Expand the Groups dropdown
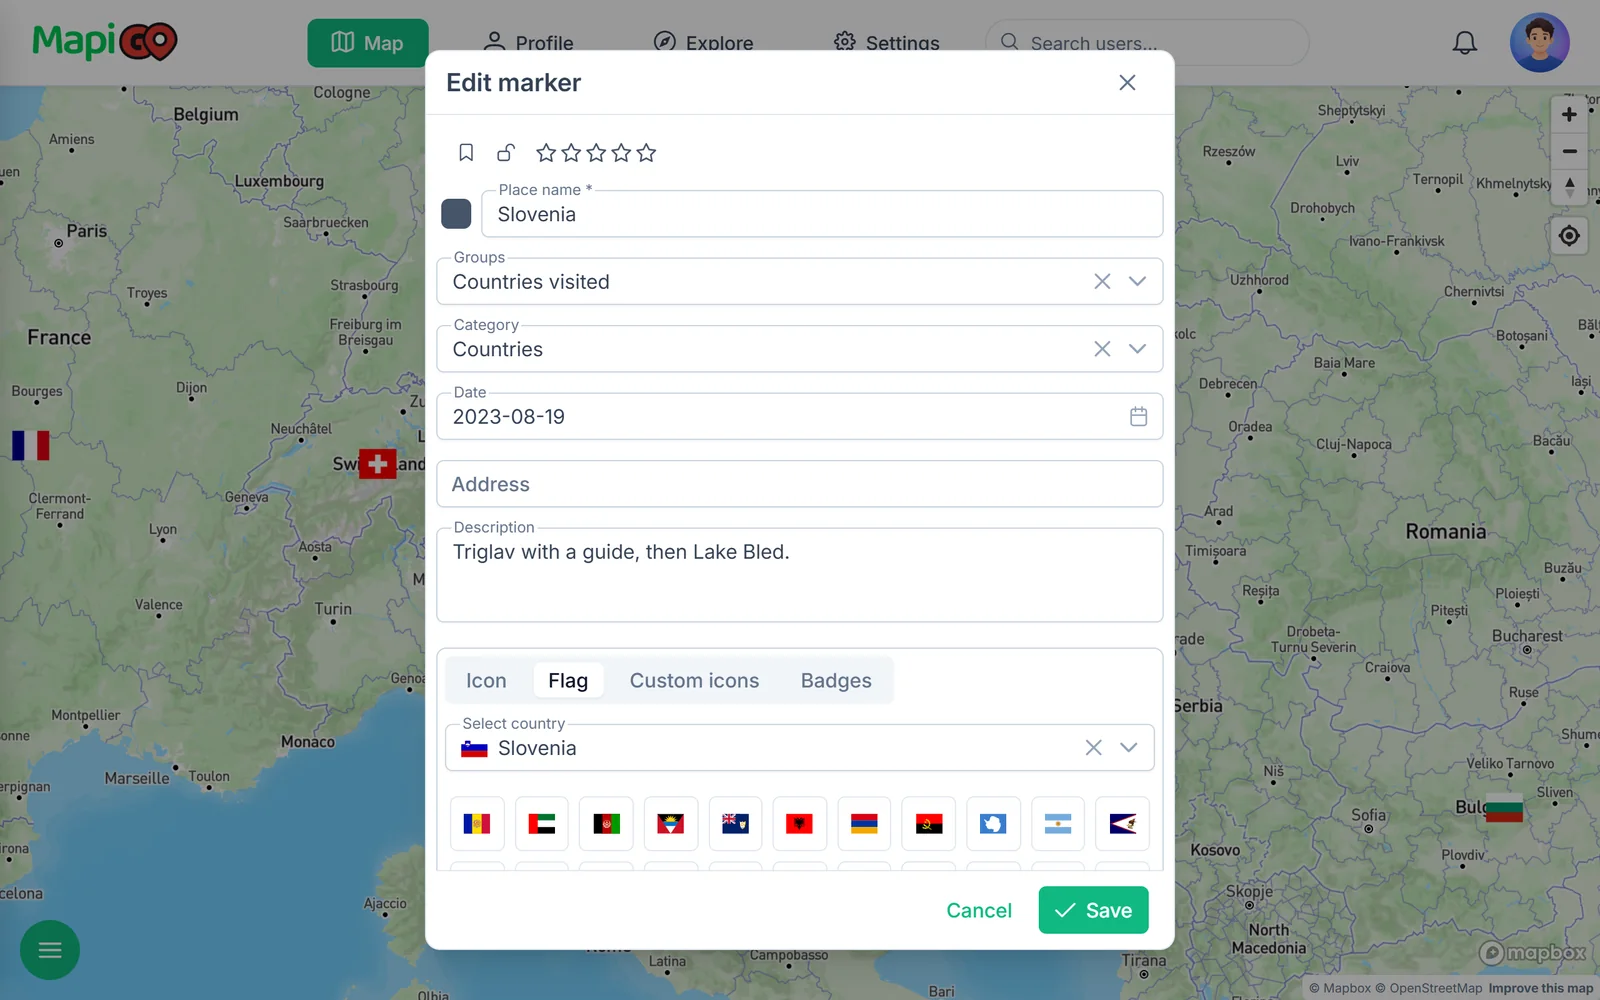The width and height of the screenshot is (1600, 1000). point(1137,281)
